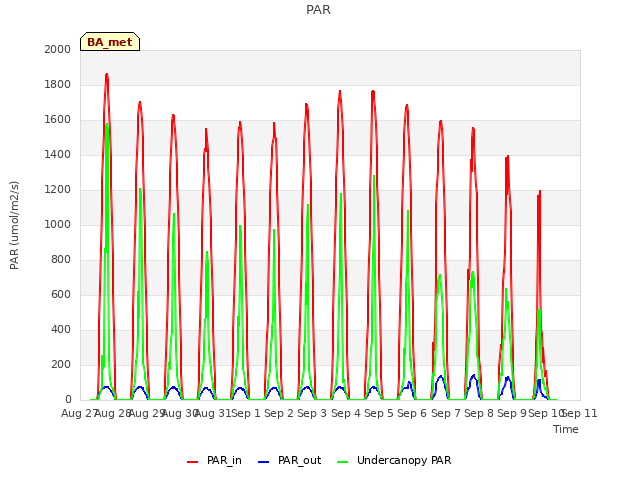Toggle the PAR_out legend entry
This screenshot has height=480, width=640.
(290, 460)
